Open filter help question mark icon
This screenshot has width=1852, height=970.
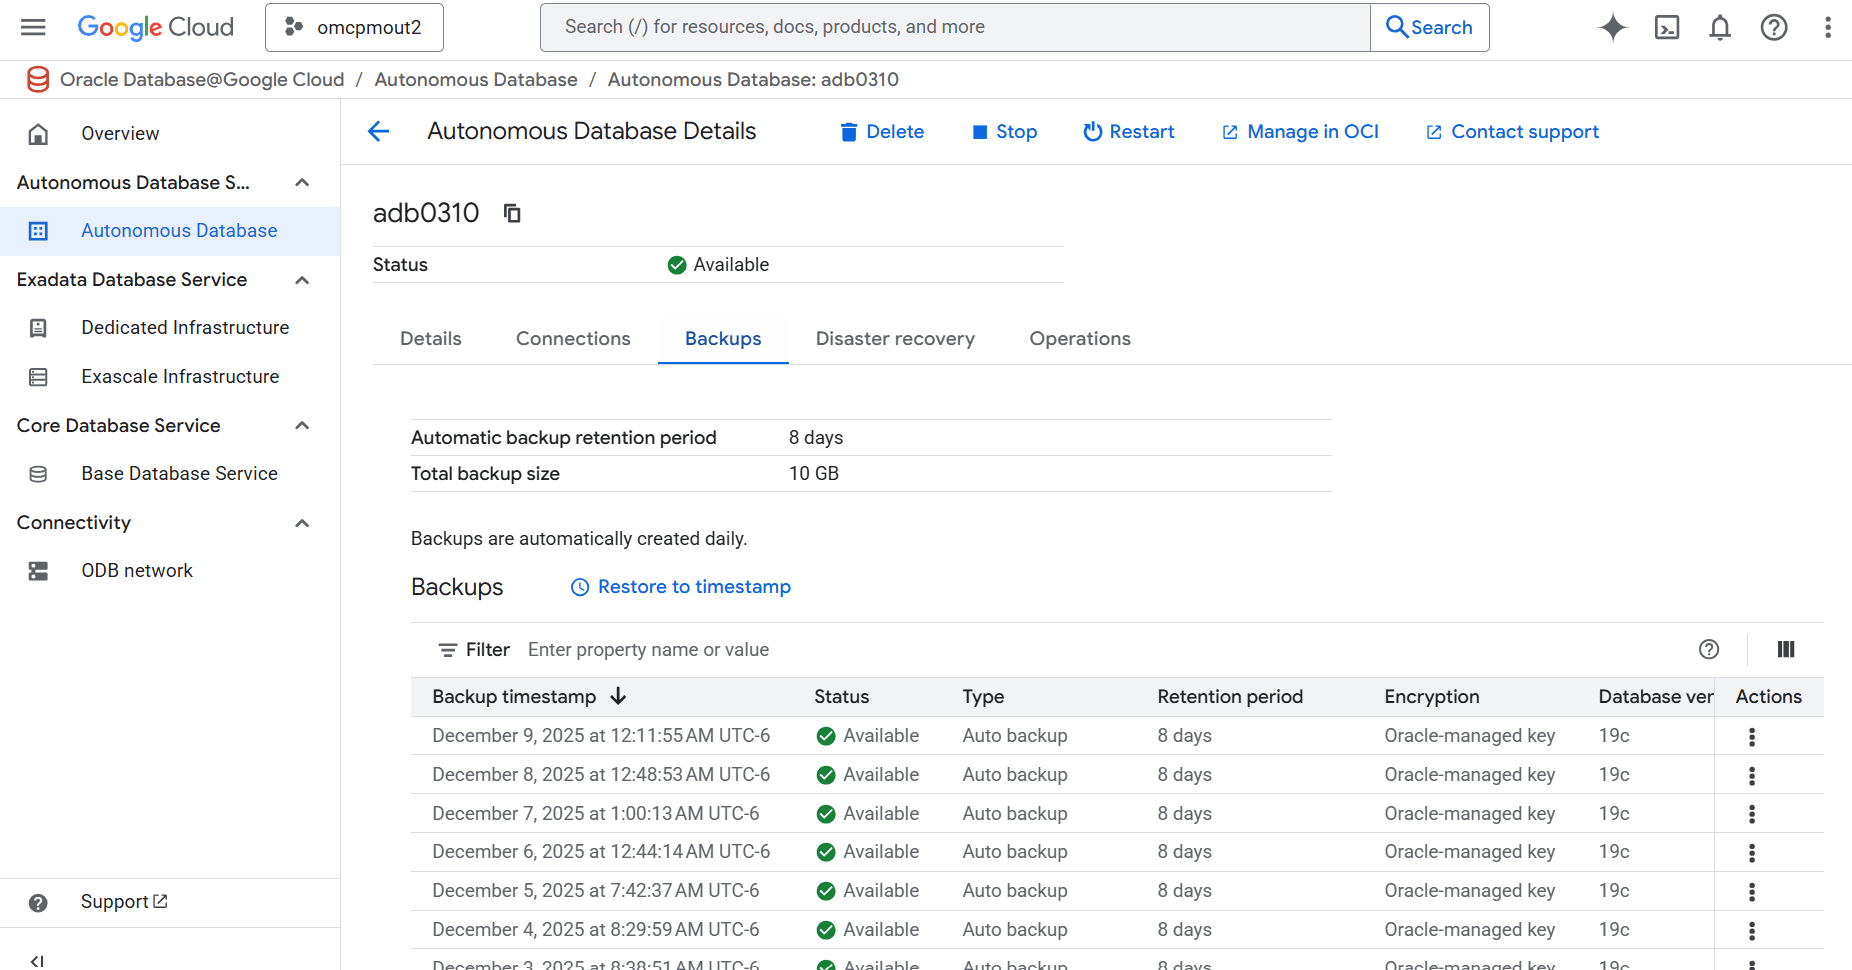1708,649
